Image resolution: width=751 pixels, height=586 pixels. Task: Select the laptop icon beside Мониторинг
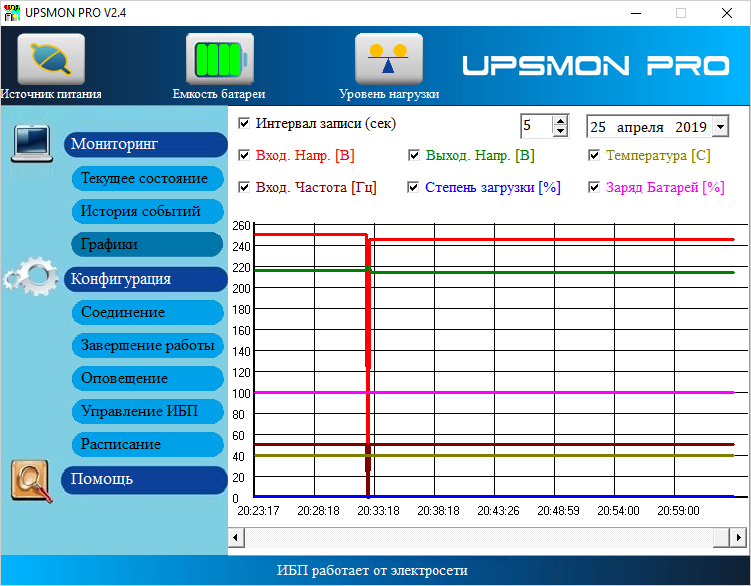click(32, 144)
